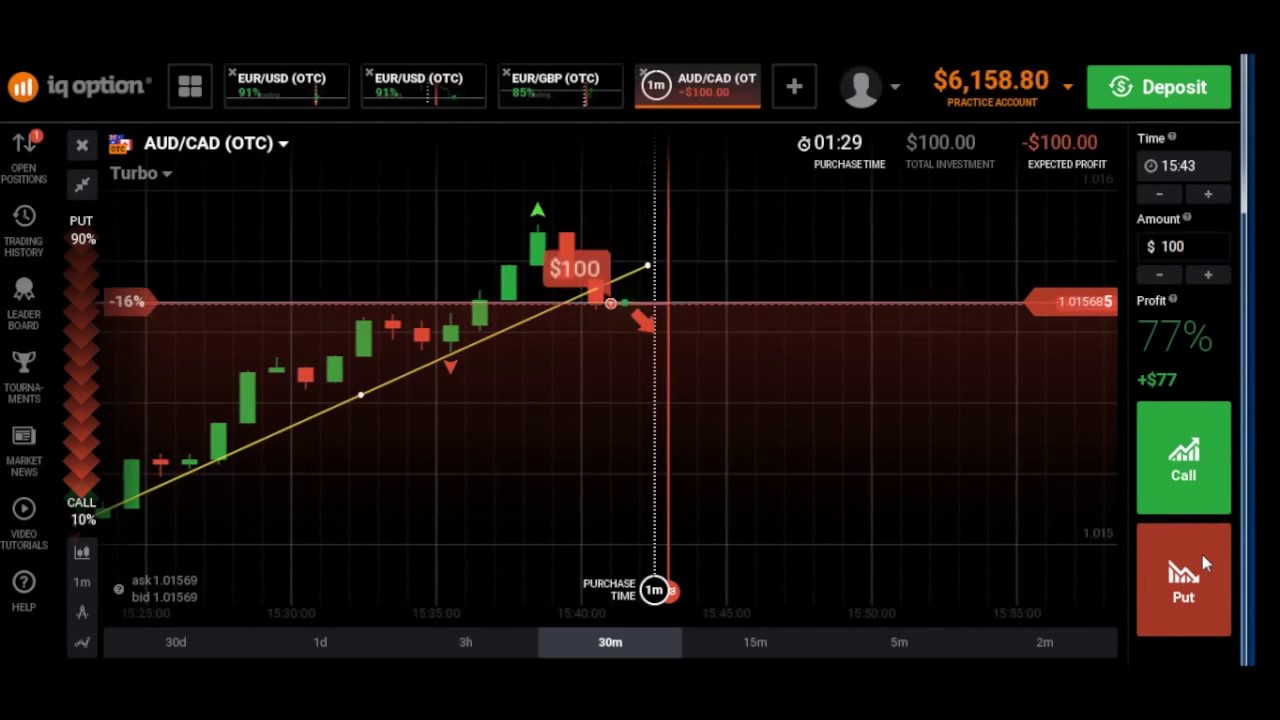
Task: Close the second EUR/USD (OTC) tab
Action: click(369, 74)
